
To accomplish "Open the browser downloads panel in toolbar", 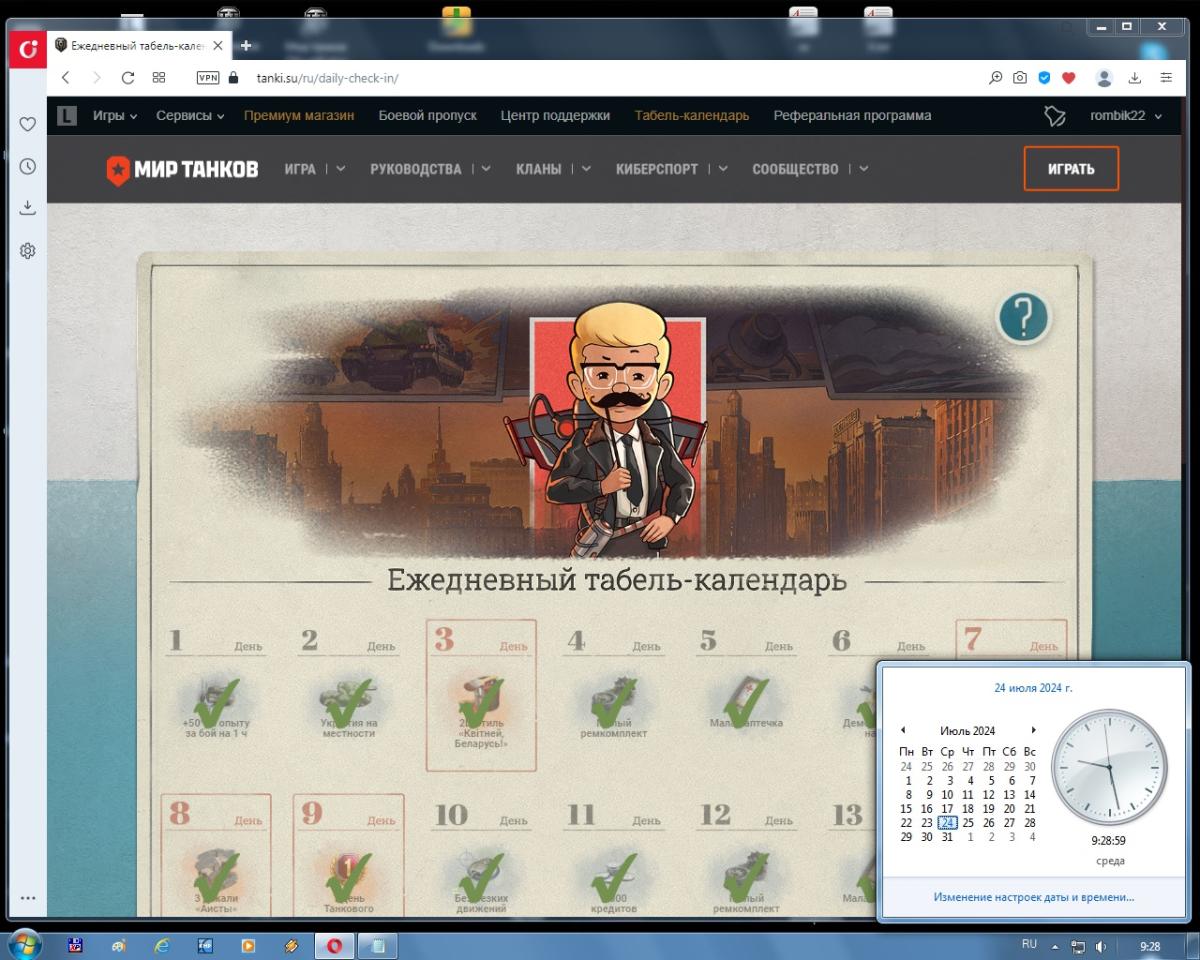I will 1135,78.
